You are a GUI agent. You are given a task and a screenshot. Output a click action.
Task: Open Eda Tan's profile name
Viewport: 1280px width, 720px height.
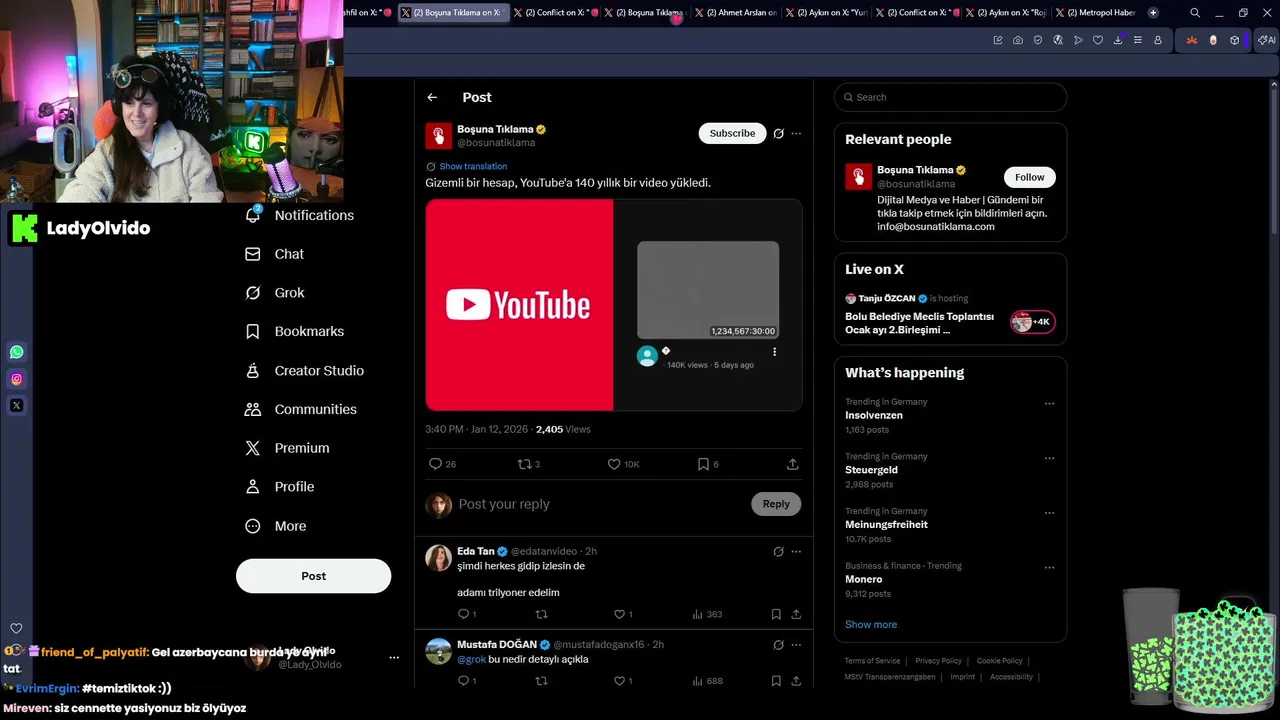click(x=476, y=551)
